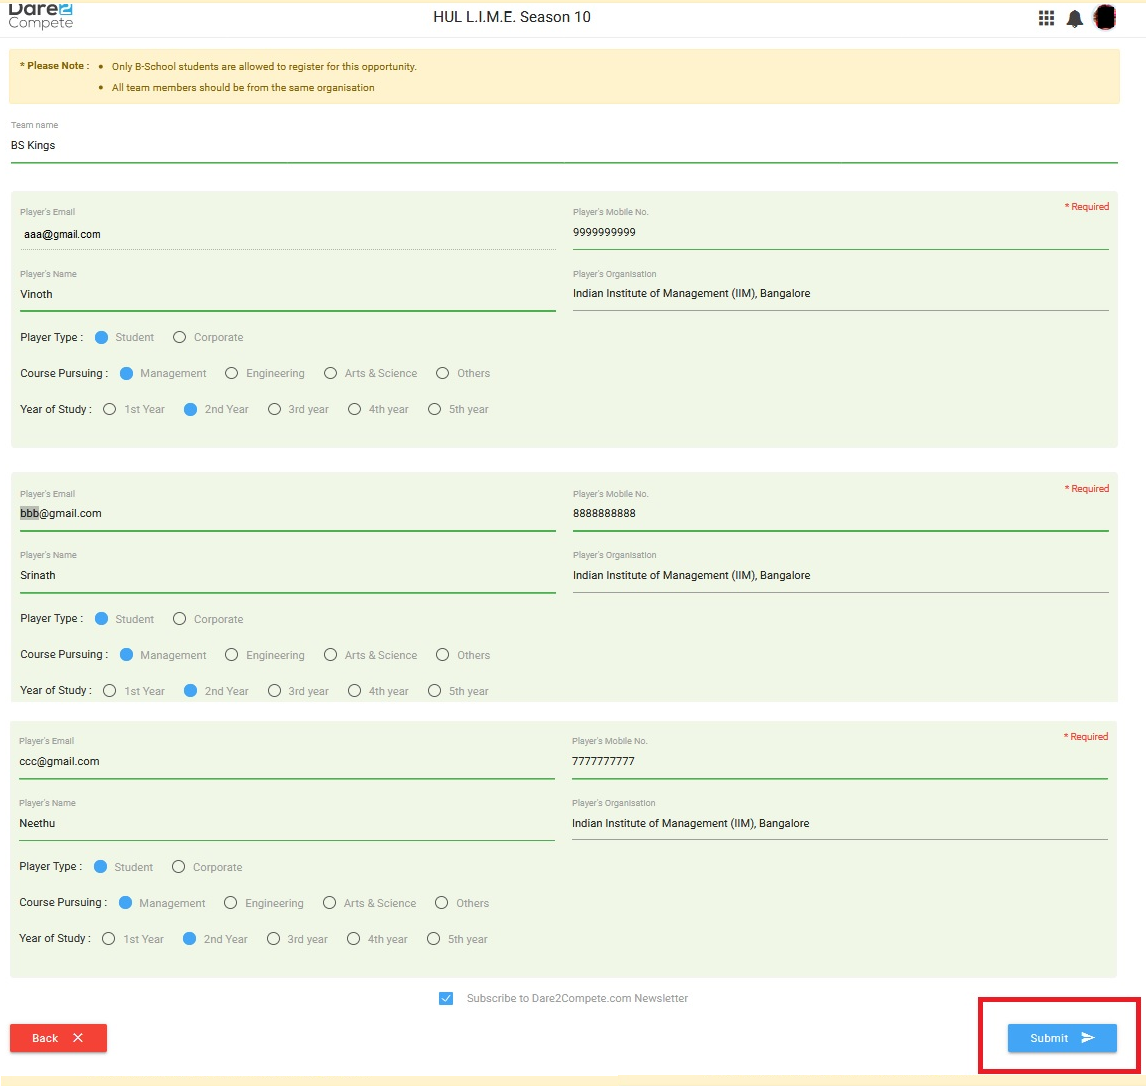
Task: Open Srinath's Player's Organisation field
Action: pyautogui.click(x=840, y=576)
